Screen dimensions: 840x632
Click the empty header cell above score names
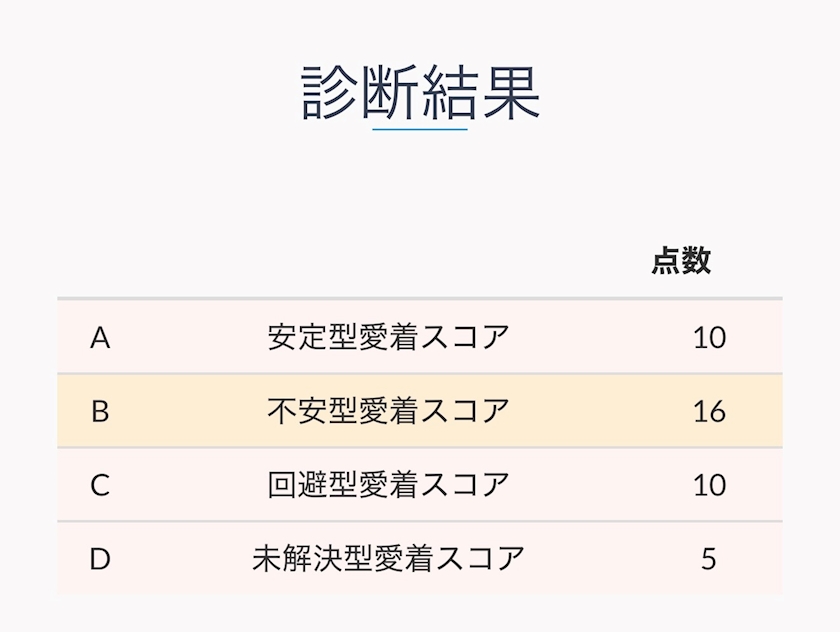pyautogui.click(x=388, y=261)
